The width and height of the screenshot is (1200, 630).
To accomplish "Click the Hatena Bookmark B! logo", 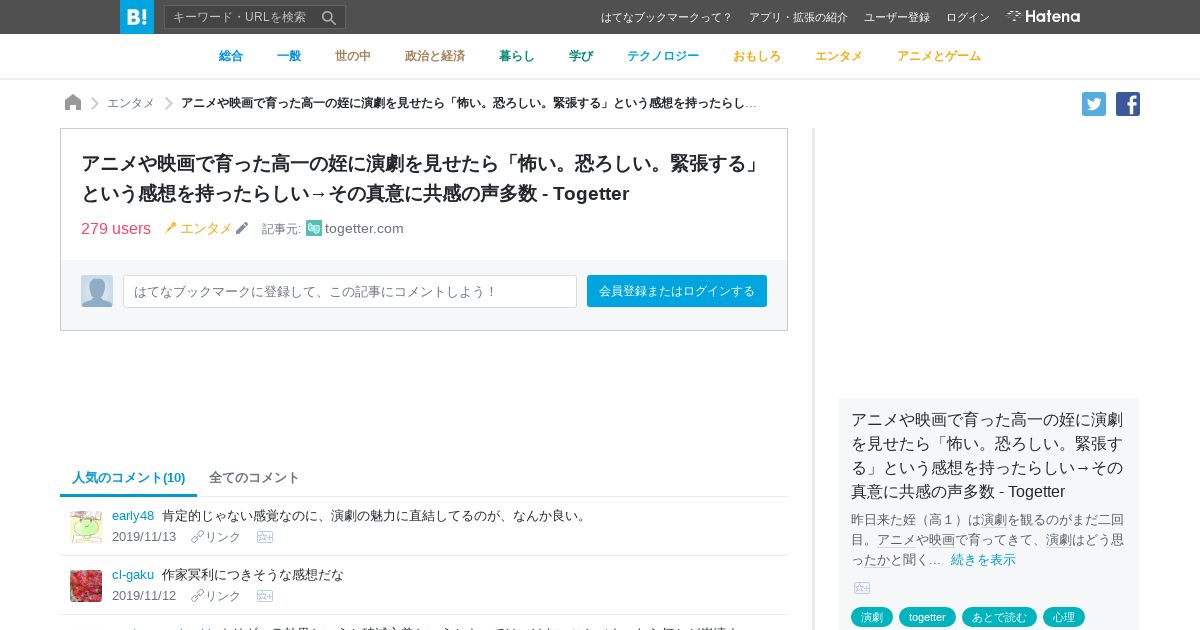I will click(x=137, y=17).
